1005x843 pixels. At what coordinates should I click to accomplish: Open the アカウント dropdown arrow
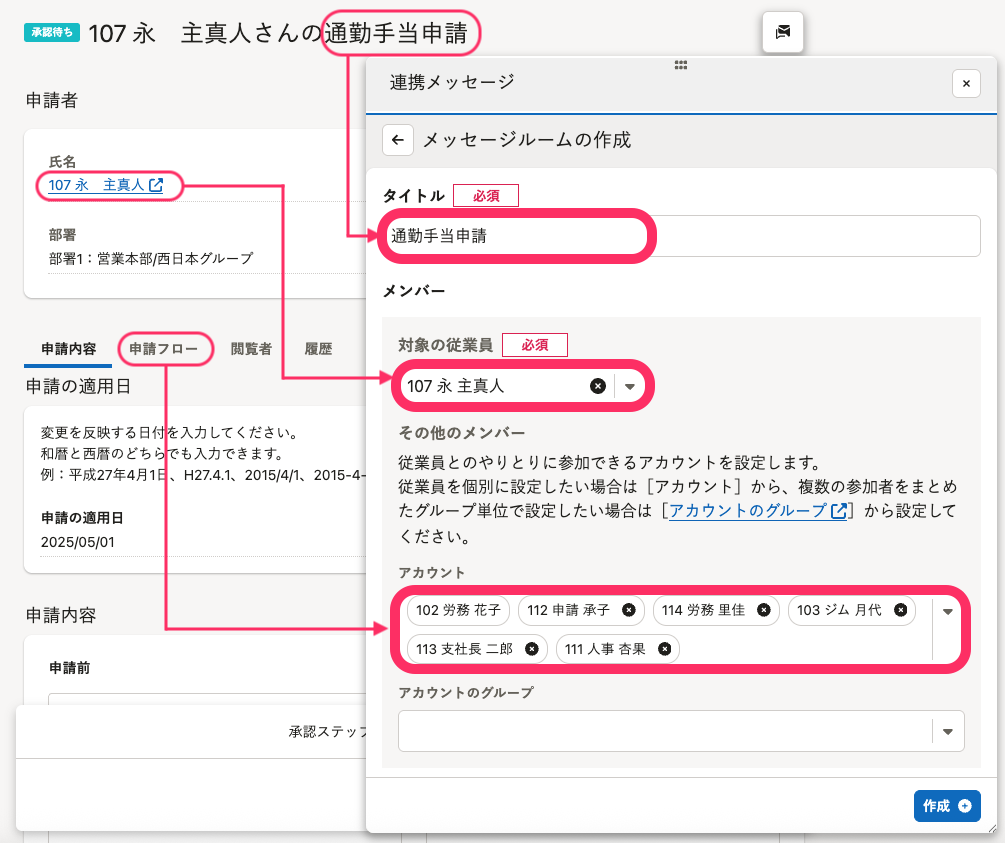pos(947,611)
